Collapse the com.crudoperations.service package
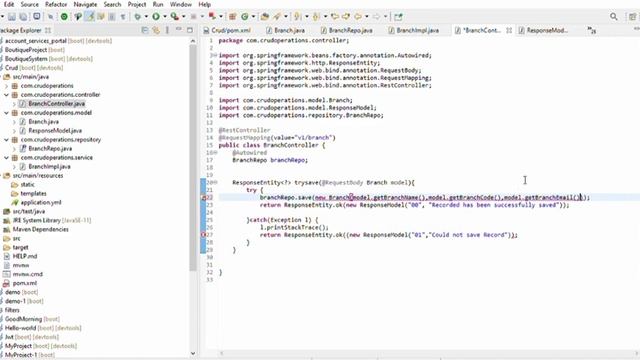640x360 pixels. 7,158
